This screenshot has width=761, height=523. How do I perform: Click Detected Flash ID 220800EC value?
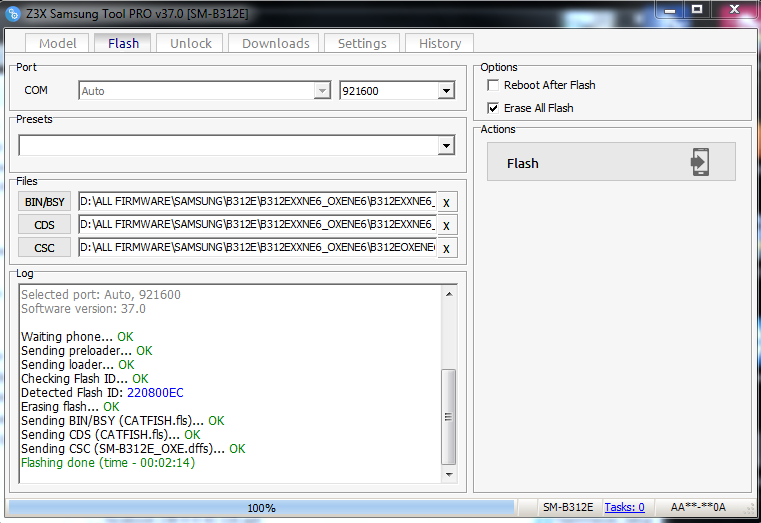(x=155, y=392)
